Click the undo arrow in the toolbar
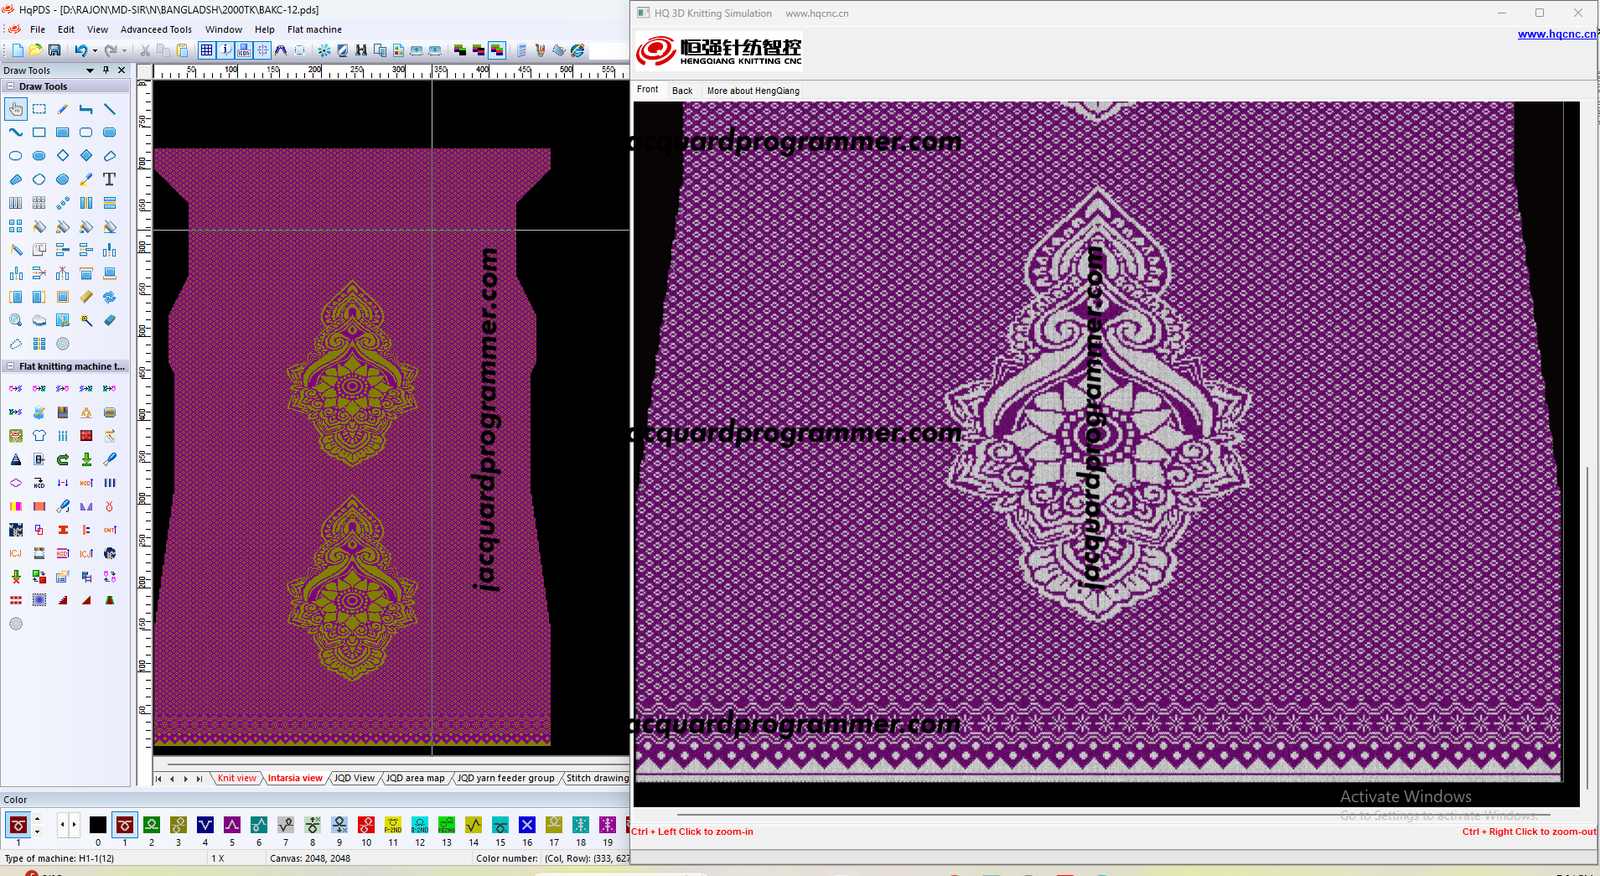 80,50
